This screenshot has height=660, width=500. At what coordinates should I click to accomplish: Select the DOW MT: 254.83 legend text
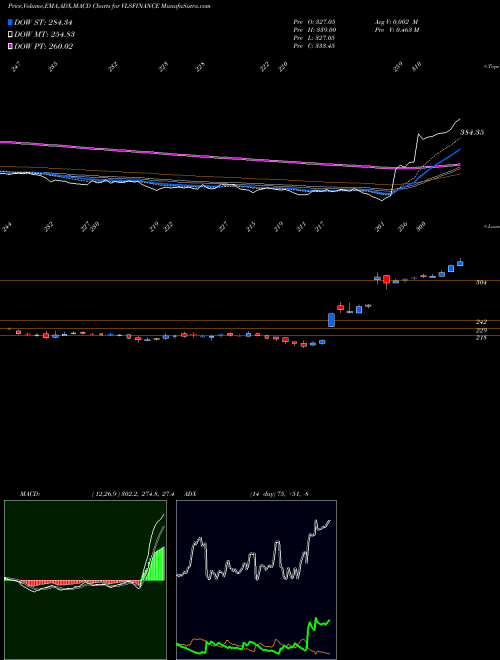click(44, 34)
